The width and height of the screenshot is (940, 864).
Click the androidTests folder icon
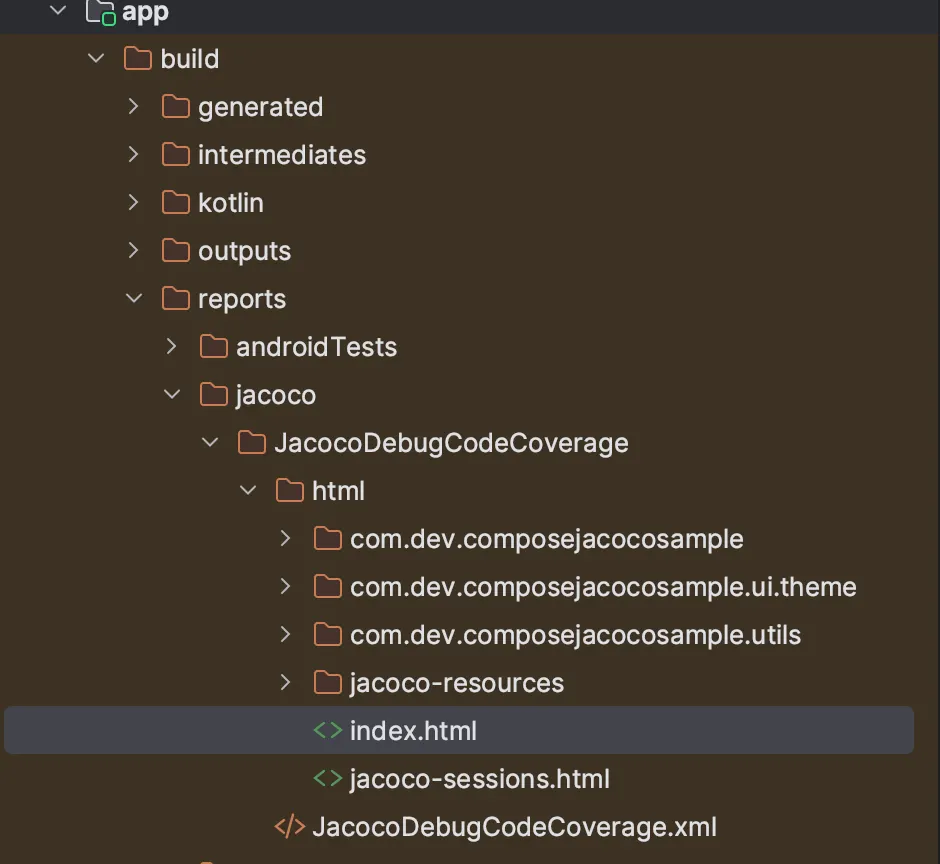tap(214, 346)
